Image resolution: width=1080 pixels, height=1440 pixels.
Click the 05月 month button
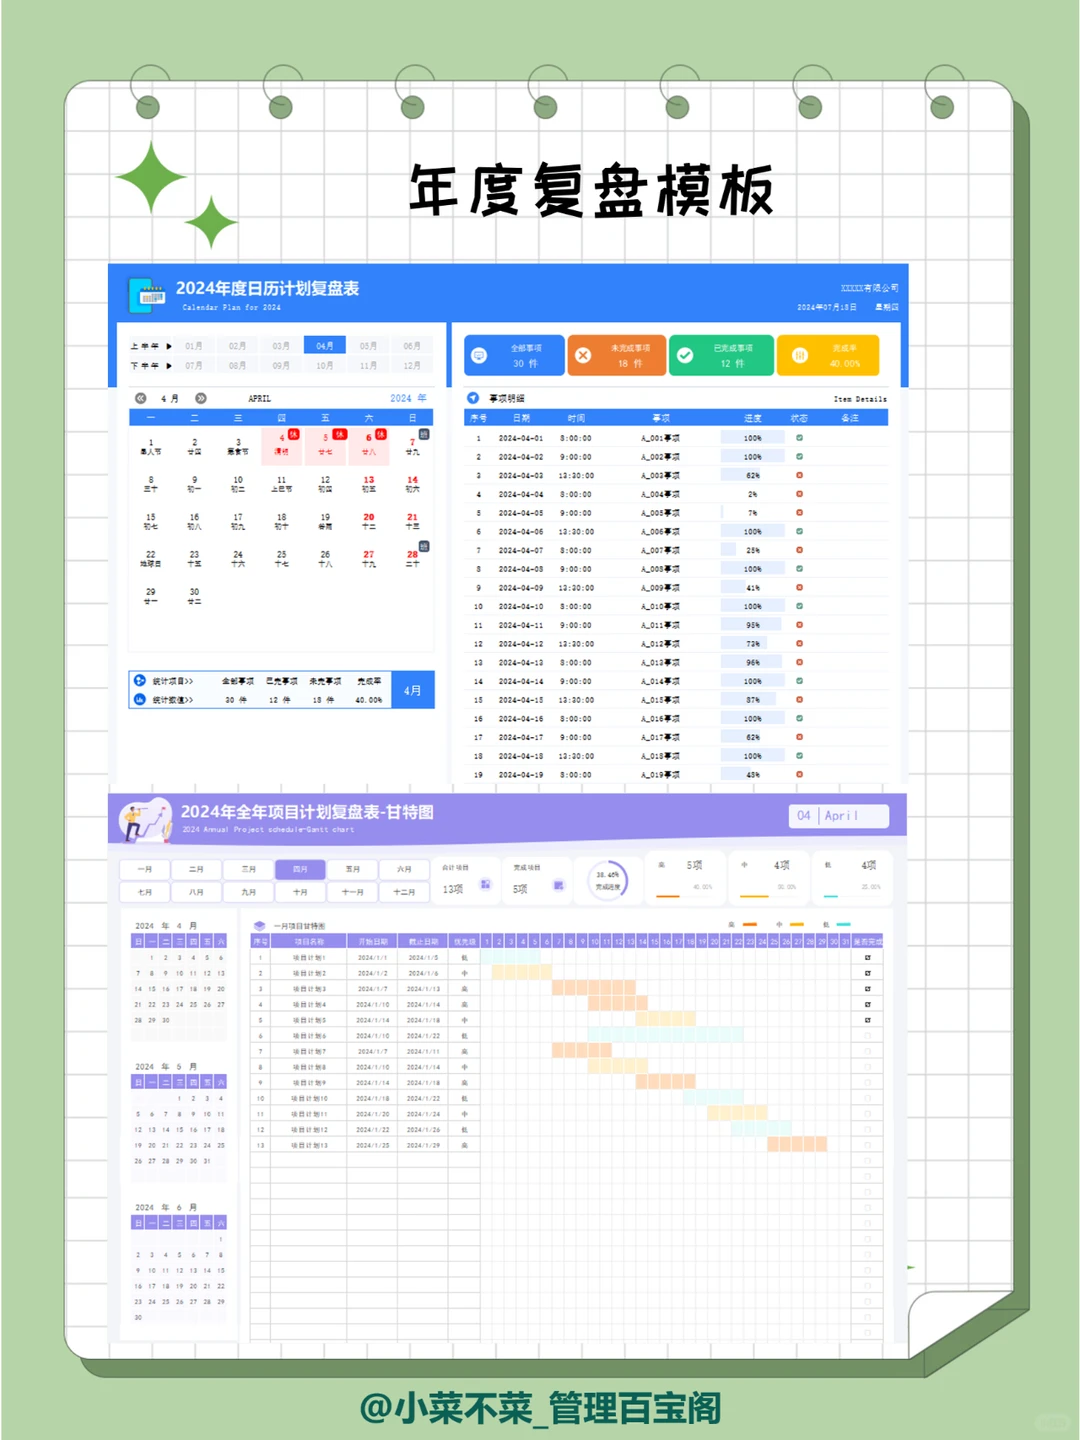point(370,345)
